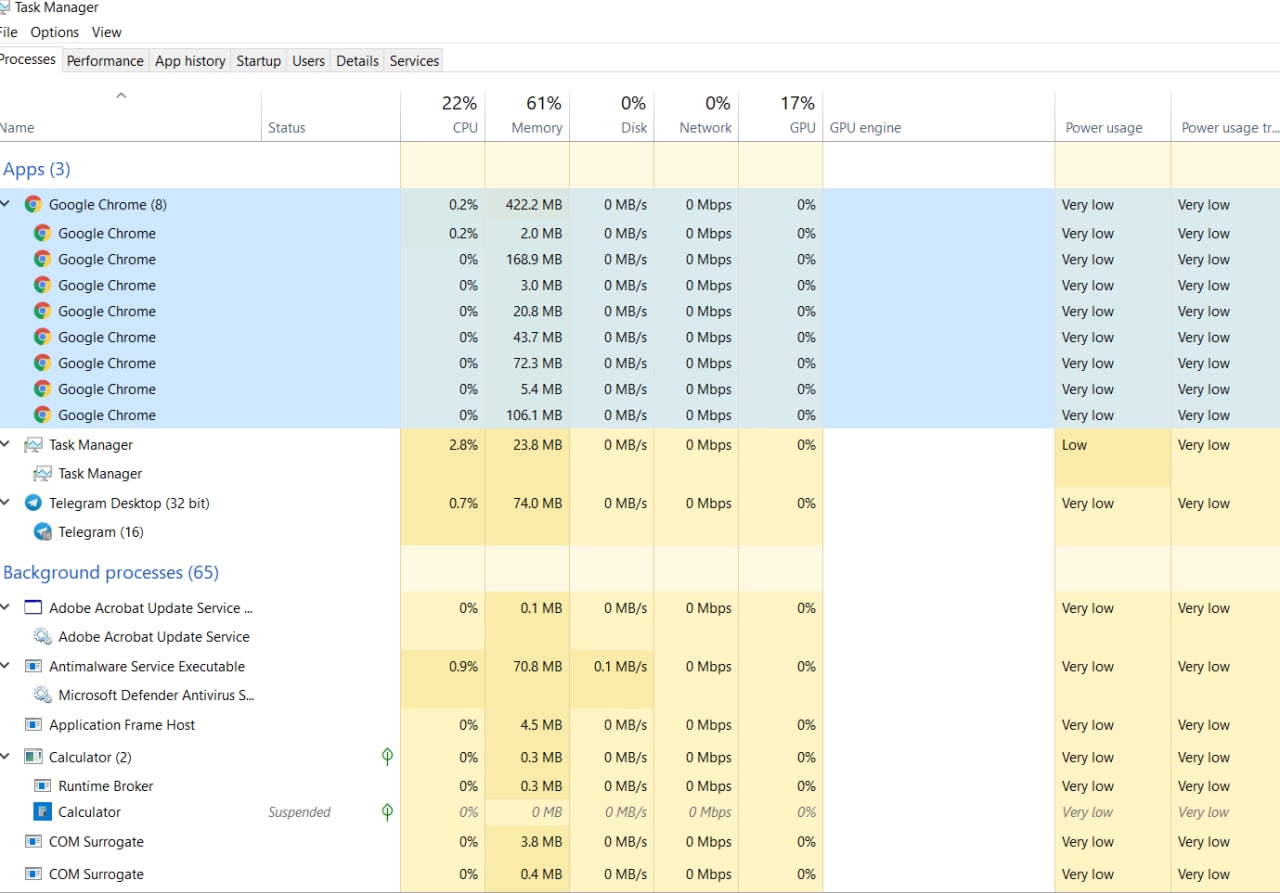The width and height of the screenshot is (1280, 893).
Task: Click Chrome icon in the 2.0 MB row
Action: coord(42,233)
